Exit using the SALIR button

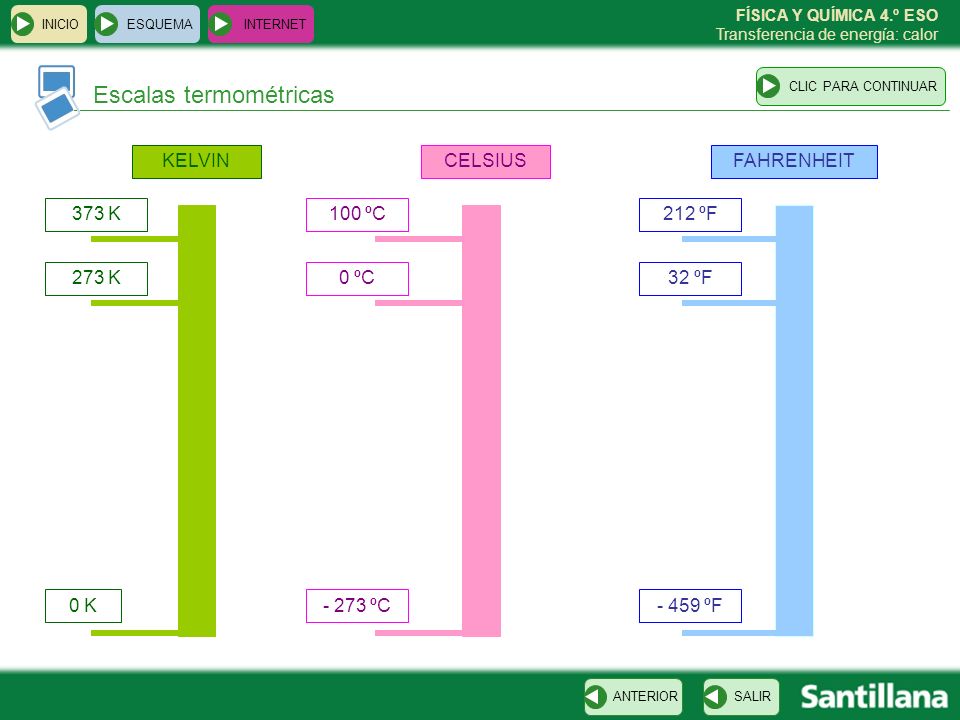click(x=741, y=697)
